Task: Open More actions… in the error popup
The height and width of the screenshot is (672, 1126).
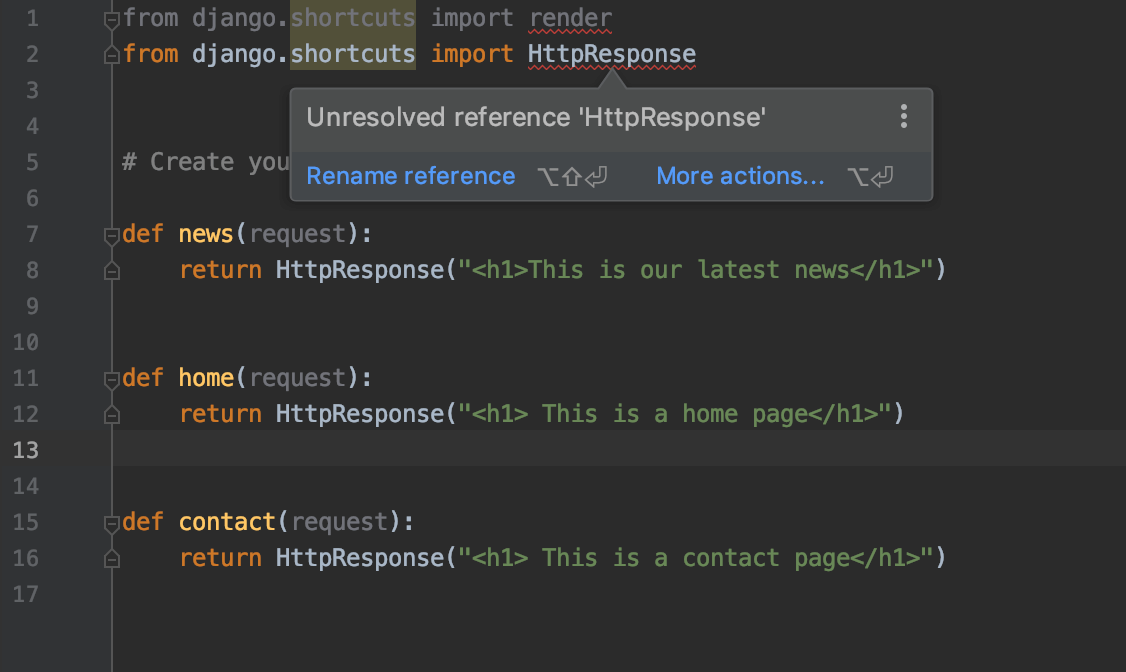Action: point(740,176)
